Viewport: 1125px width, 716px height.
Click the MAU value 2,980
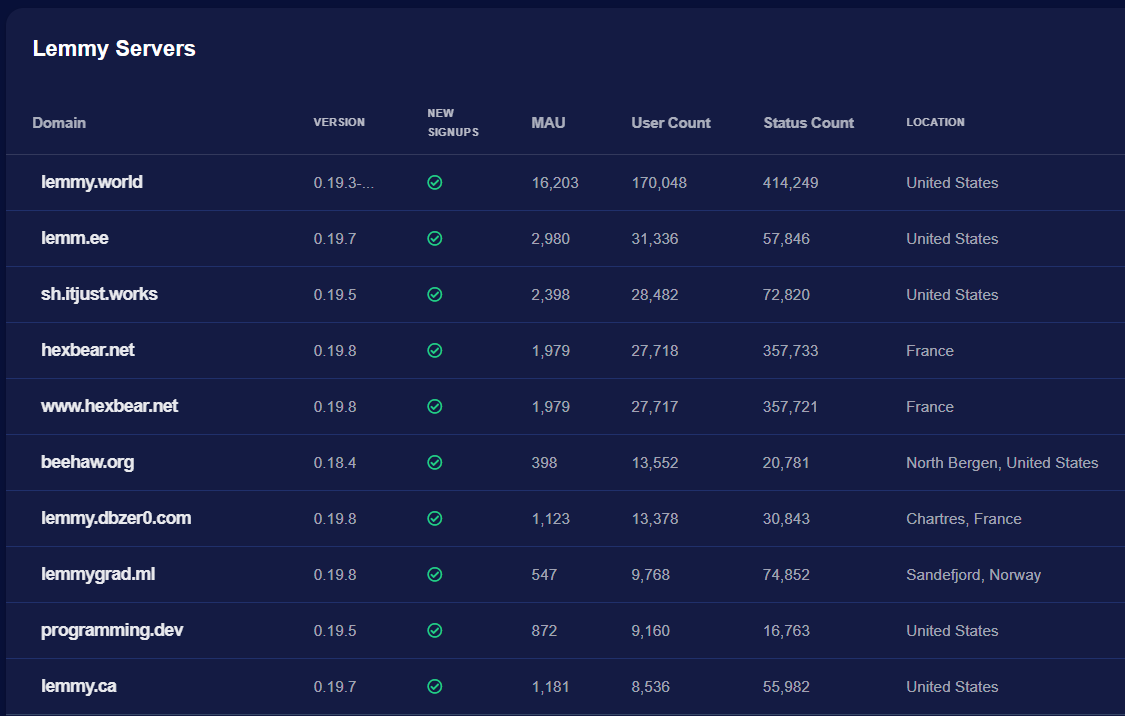coord(550,239)
